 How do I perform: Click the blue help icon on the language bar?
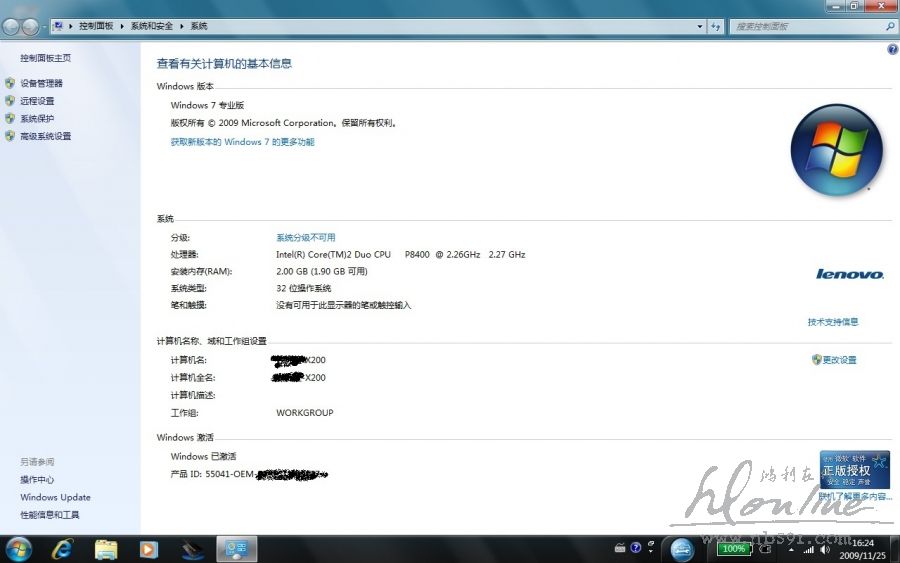click(635, 548)
